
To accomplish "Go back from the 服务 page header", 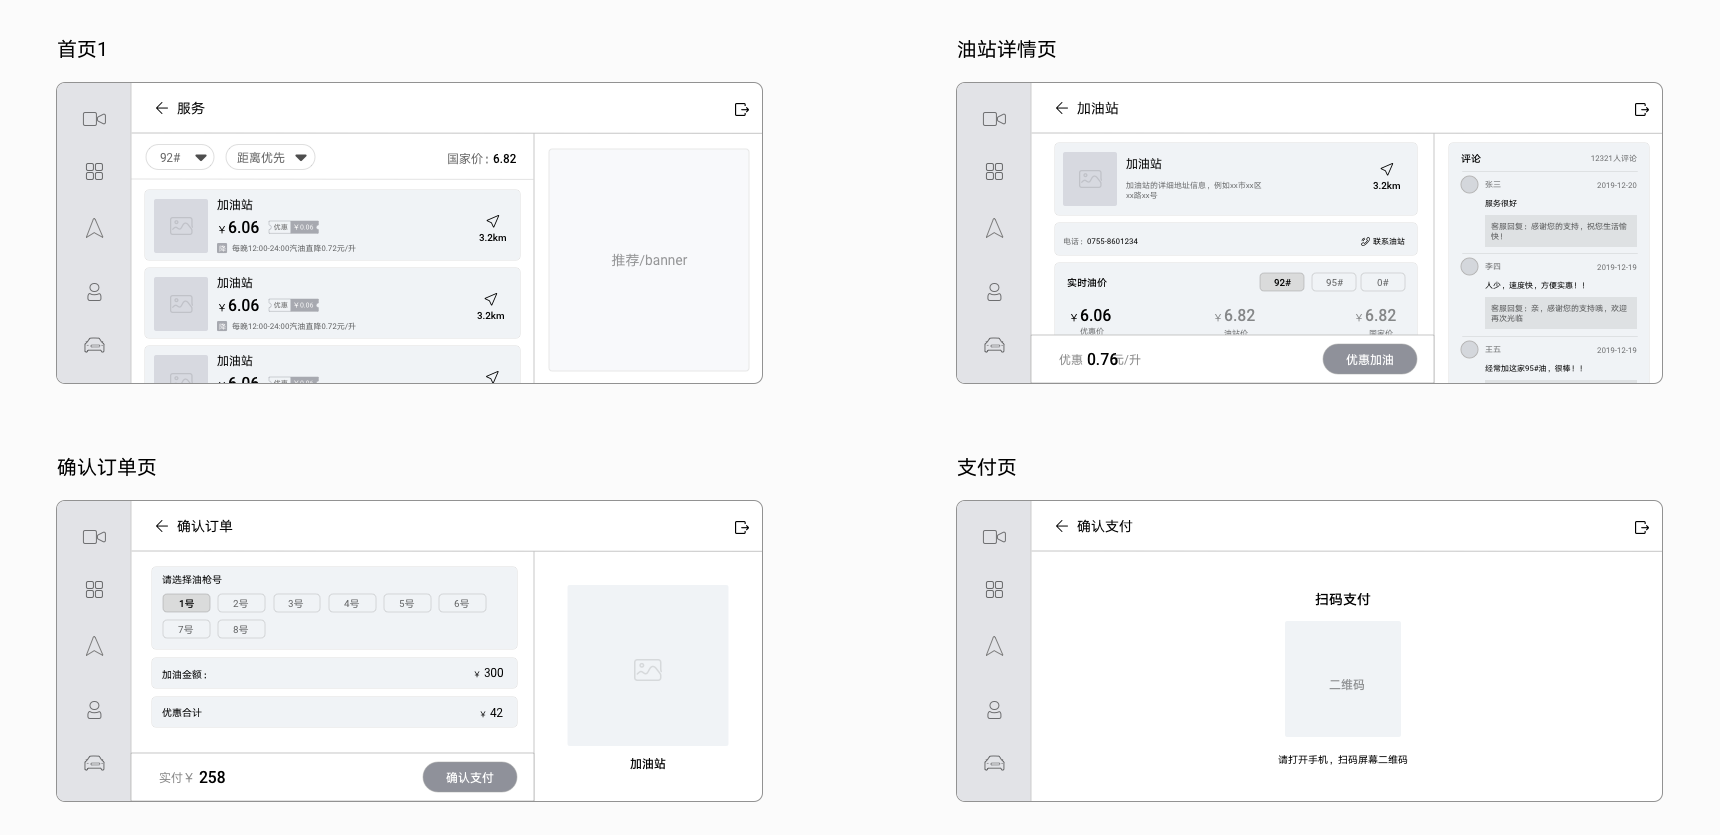I will 161,108.
